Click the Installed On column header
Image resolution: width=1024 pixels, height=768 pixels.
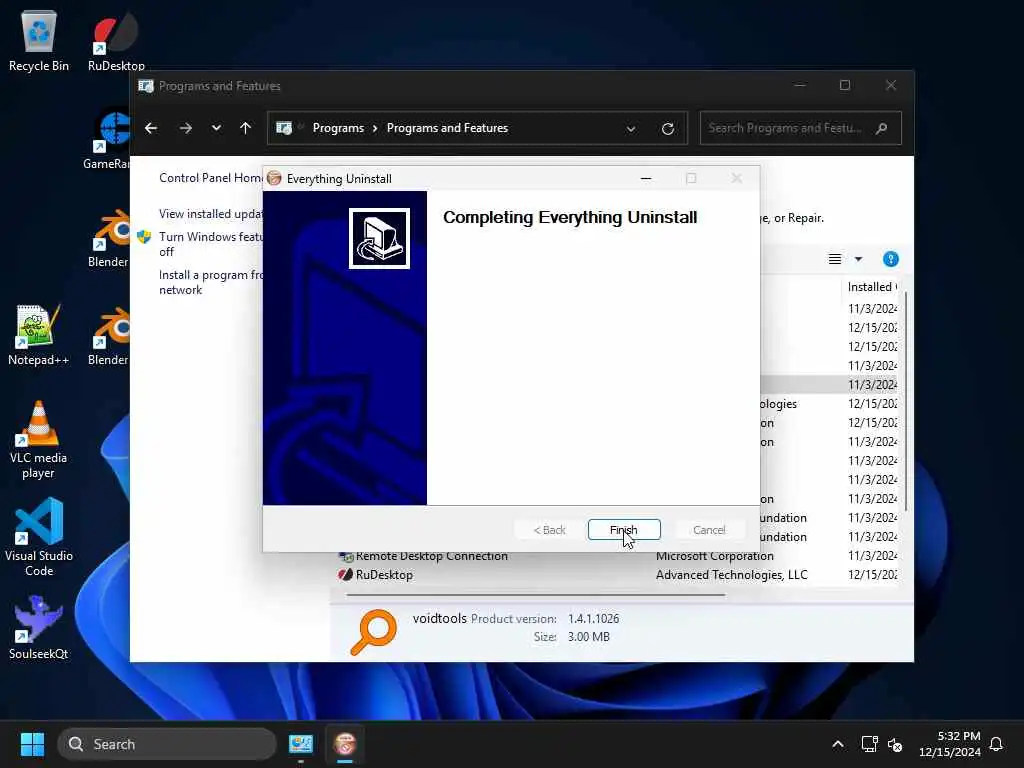[872, 287]
